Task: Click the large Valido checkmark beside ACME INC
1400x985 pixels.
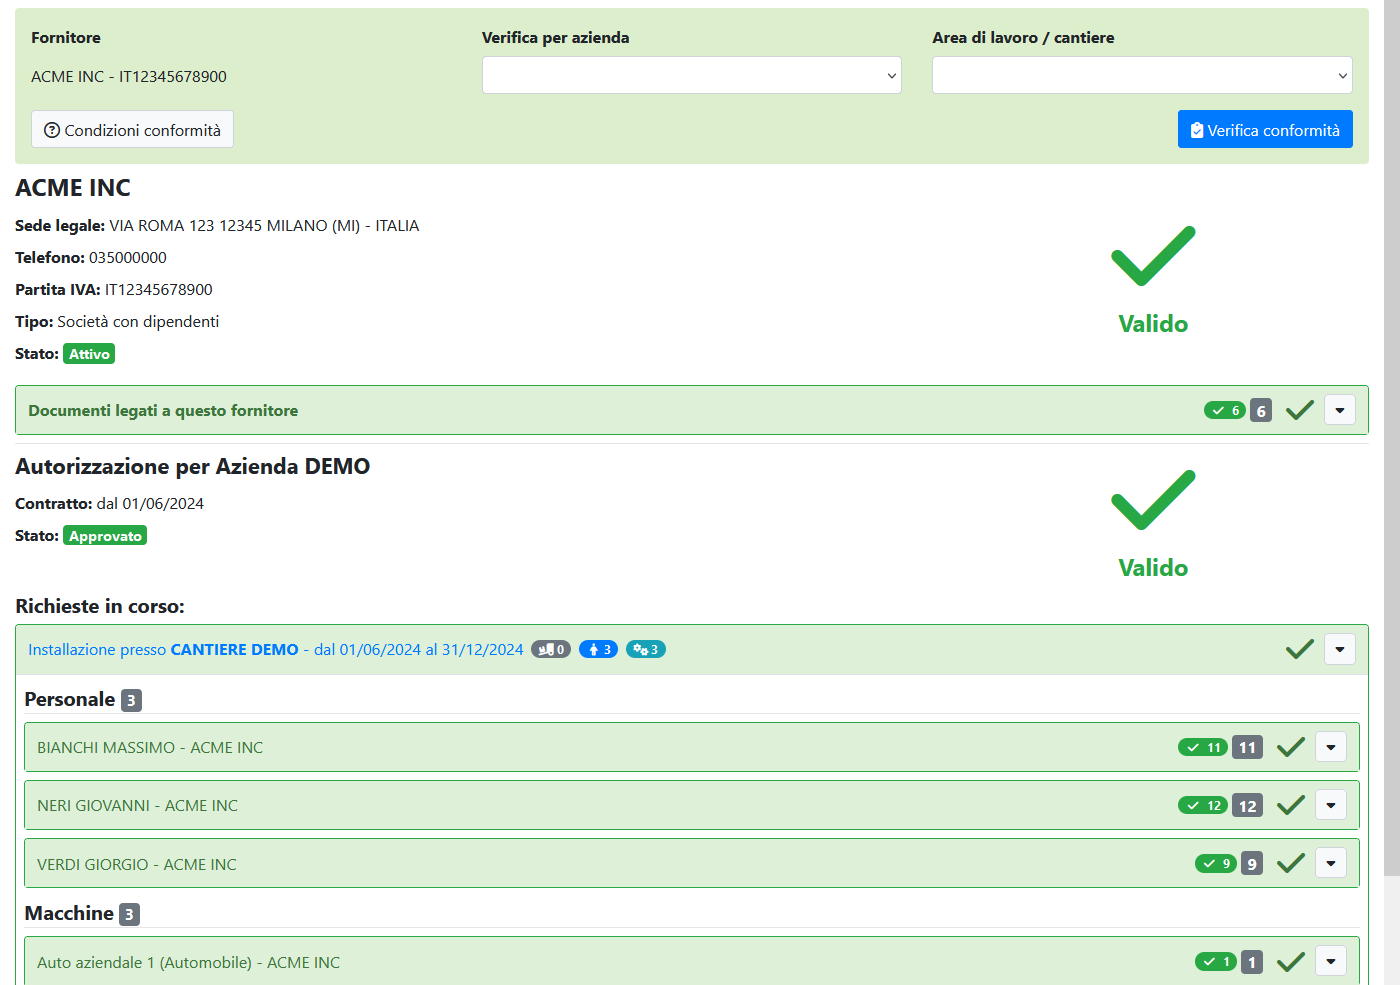Action: pyautogui.click(x=1153, y=256)
